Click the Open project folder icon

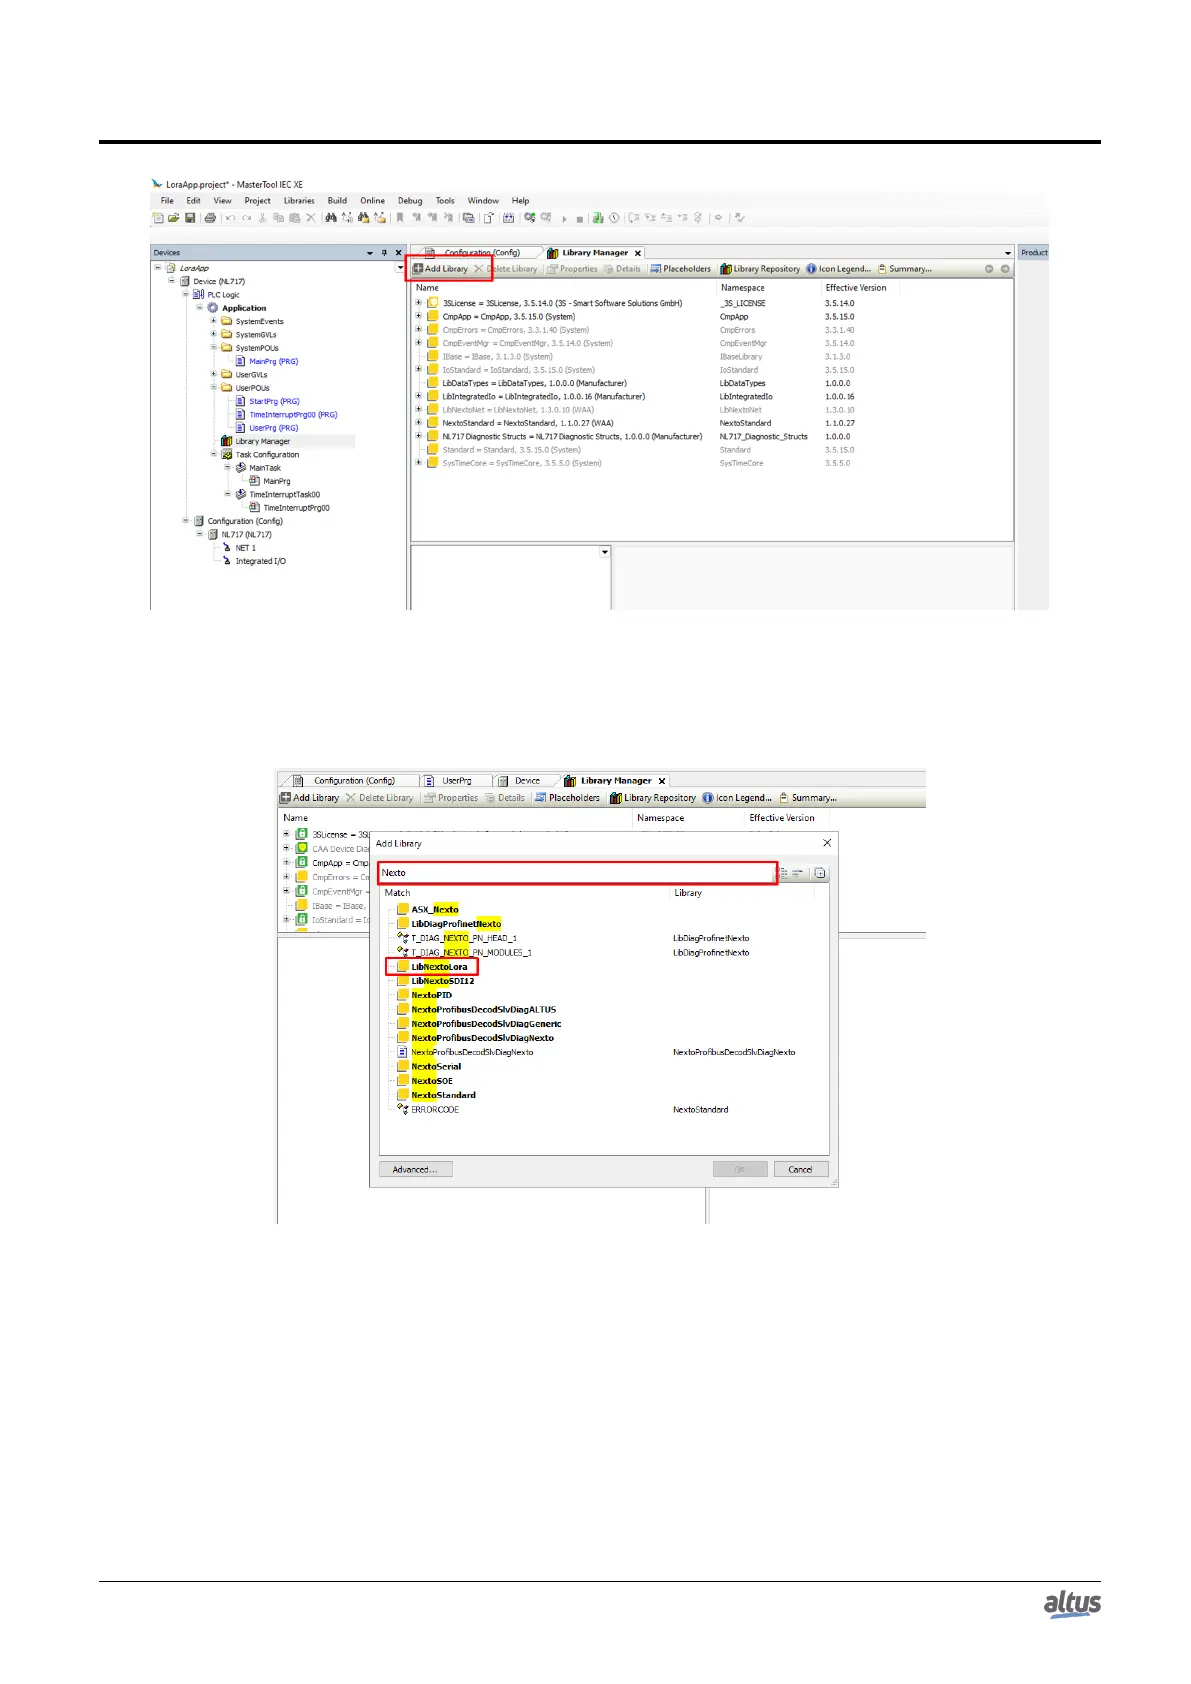pos(173,218)
